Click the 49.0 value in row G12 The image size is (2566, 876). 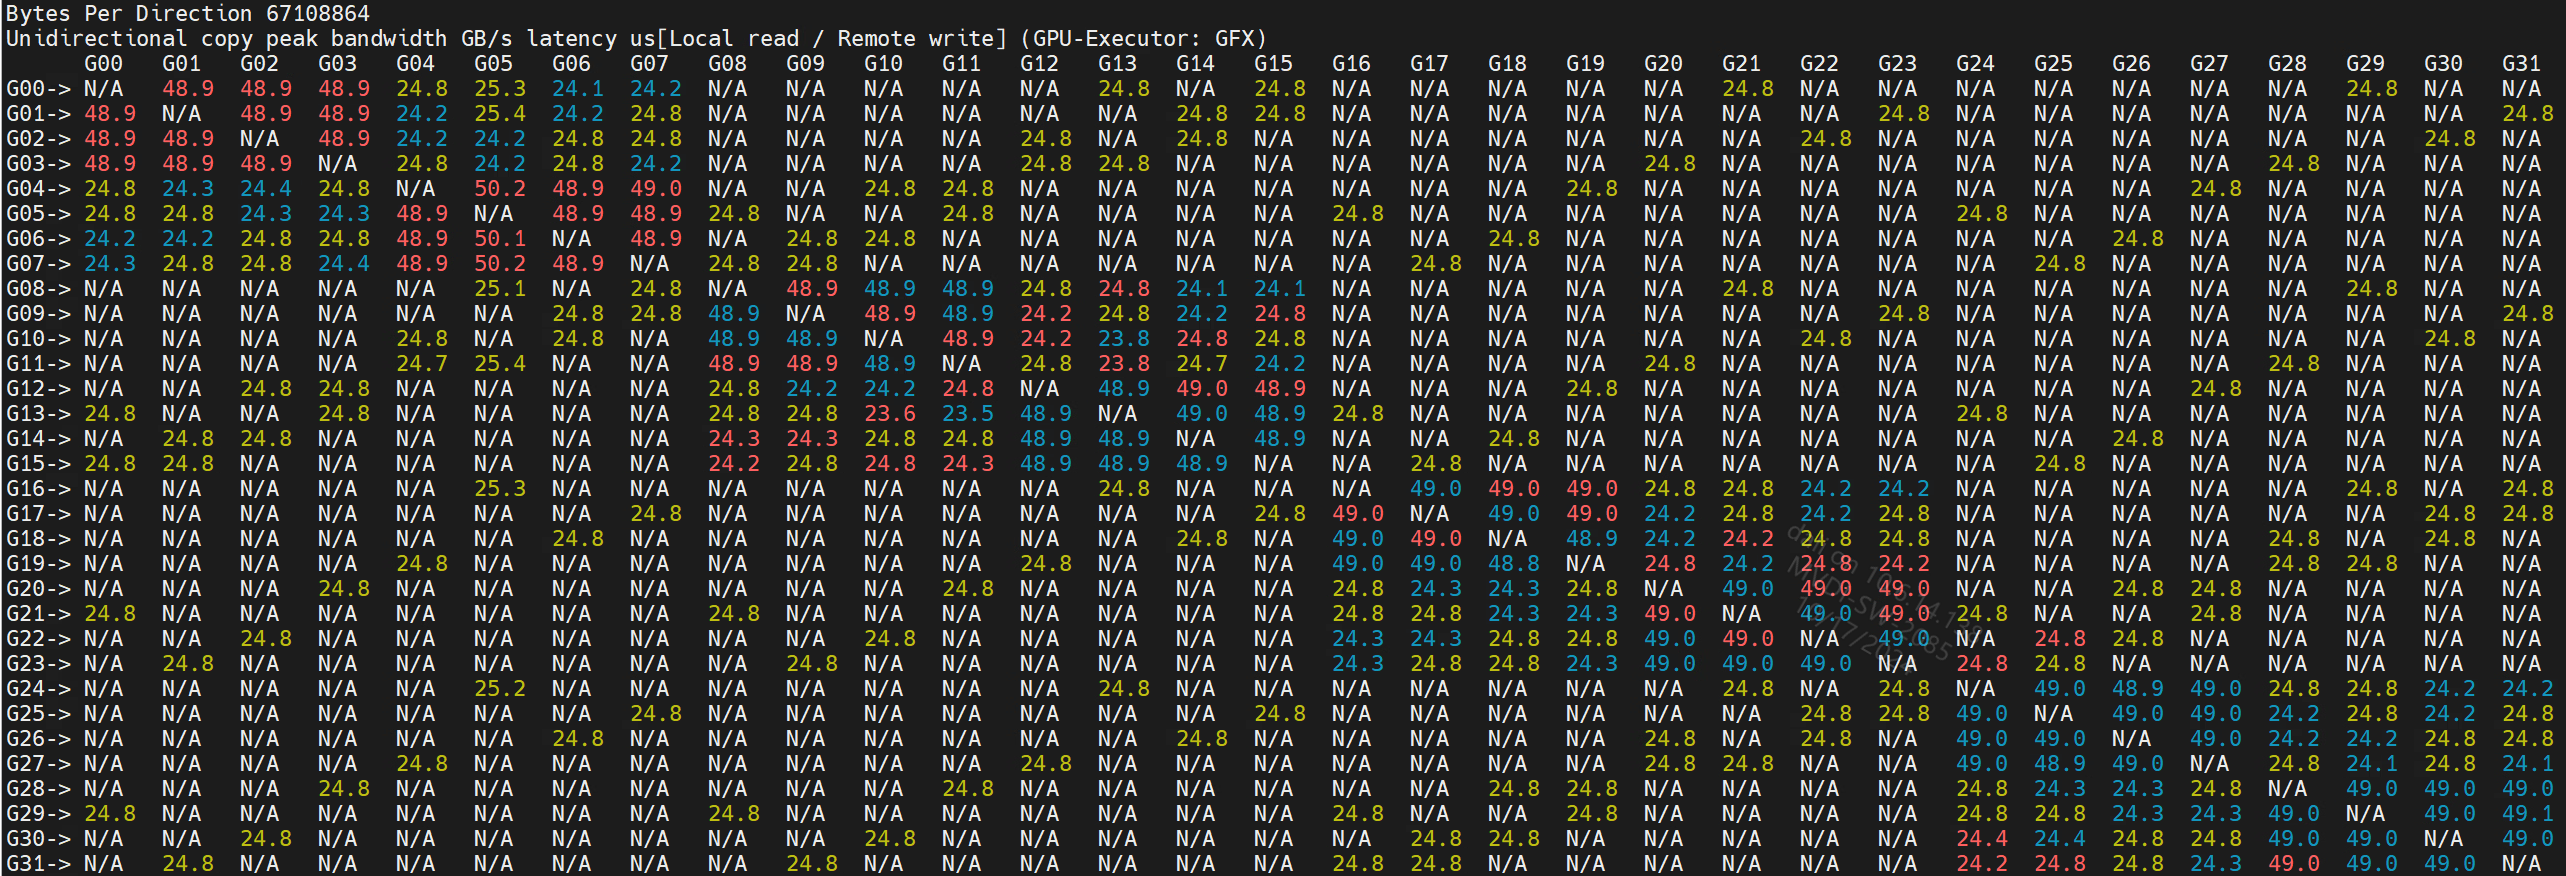[x=1202, y=388]
